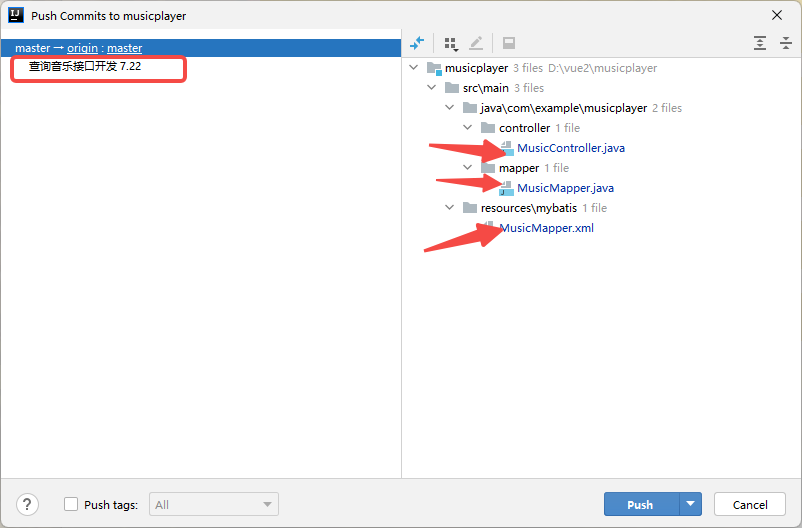This screenshot has height=528, width=802.
Task: Click the src\main folder icon
Action: coord(452,87)
